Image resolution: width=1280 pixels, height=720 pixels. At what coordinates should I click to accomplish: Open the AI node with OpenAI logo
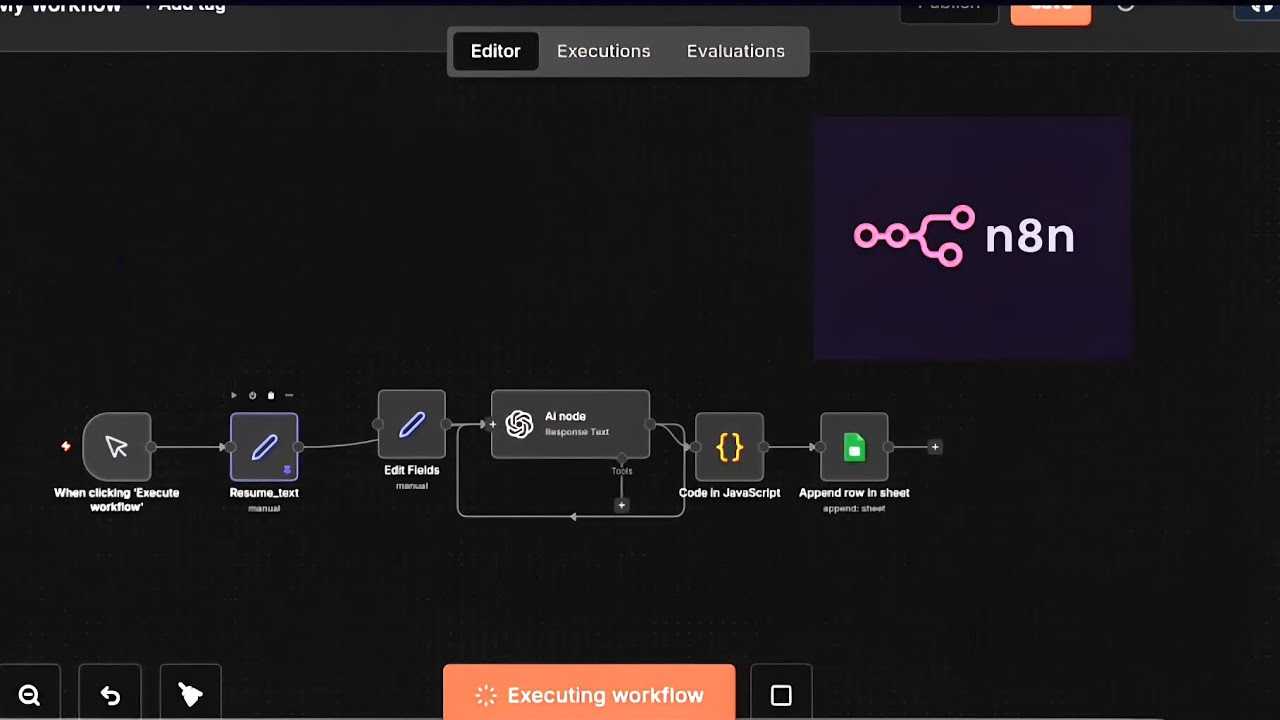point(570,424)
